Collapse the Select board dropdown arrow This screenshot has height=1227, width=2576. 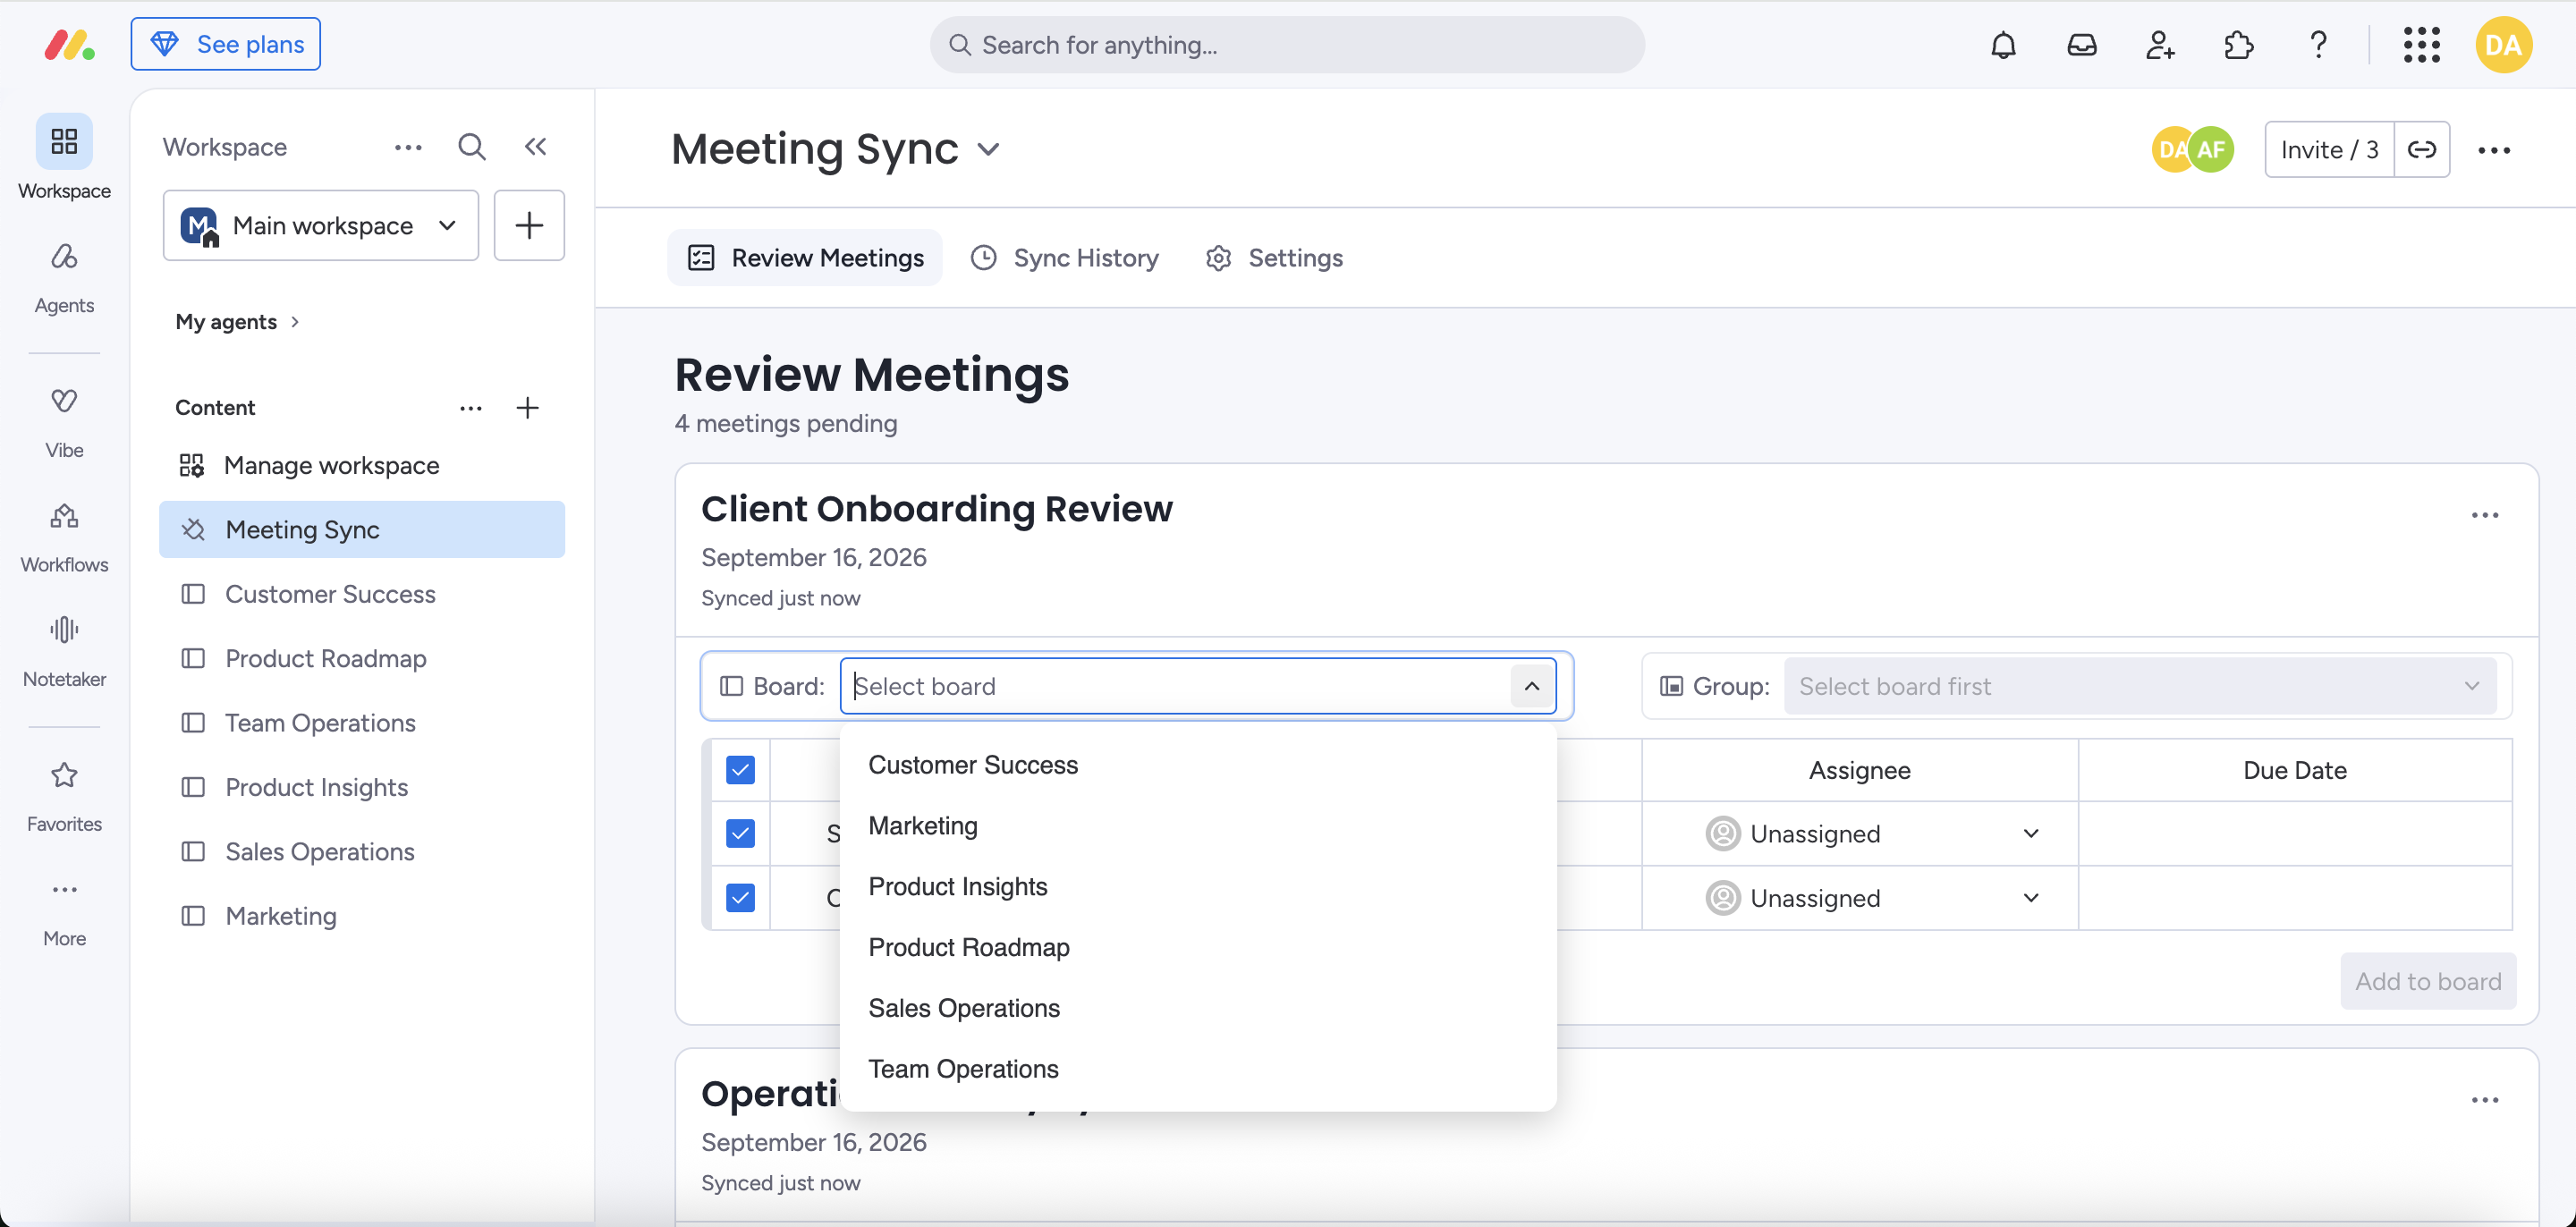tap(1531, 686)
